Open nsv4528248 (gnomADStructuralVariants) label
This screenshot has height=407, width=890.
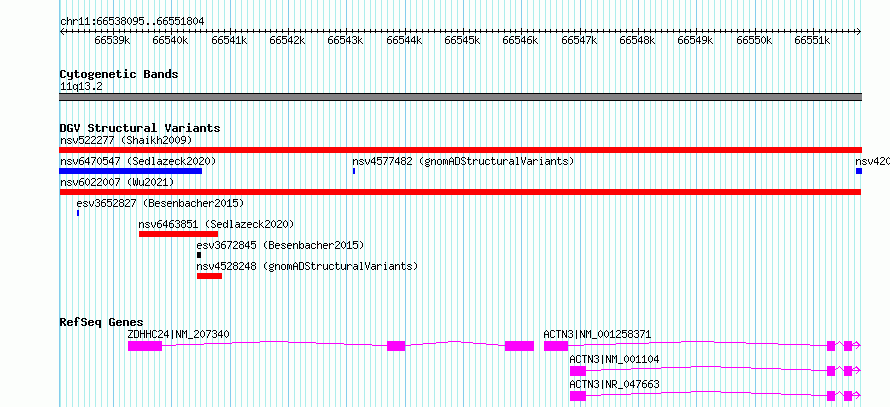click(x=307, y=266)
